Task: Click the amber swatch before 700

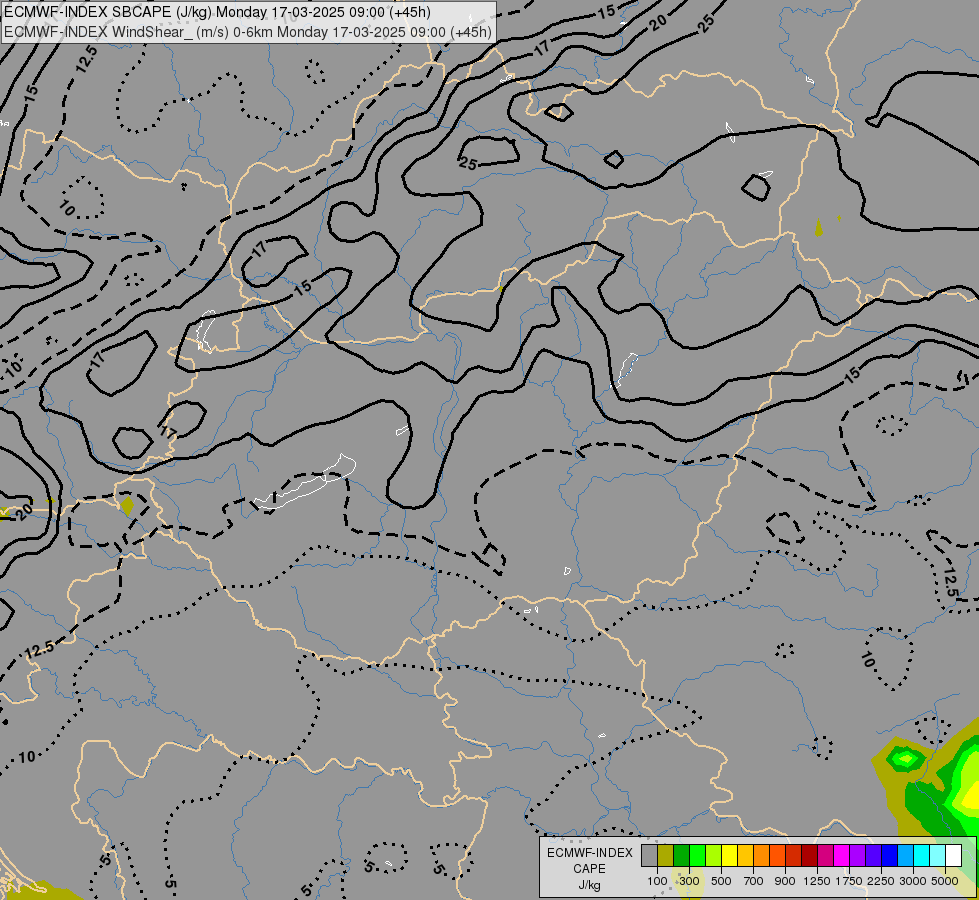Action: click(745, 856)
